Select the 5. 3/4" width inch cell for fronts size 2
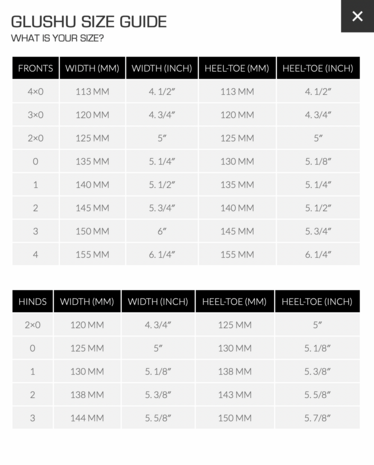This screenshot has width=374, height=465. tap(162, 208)
